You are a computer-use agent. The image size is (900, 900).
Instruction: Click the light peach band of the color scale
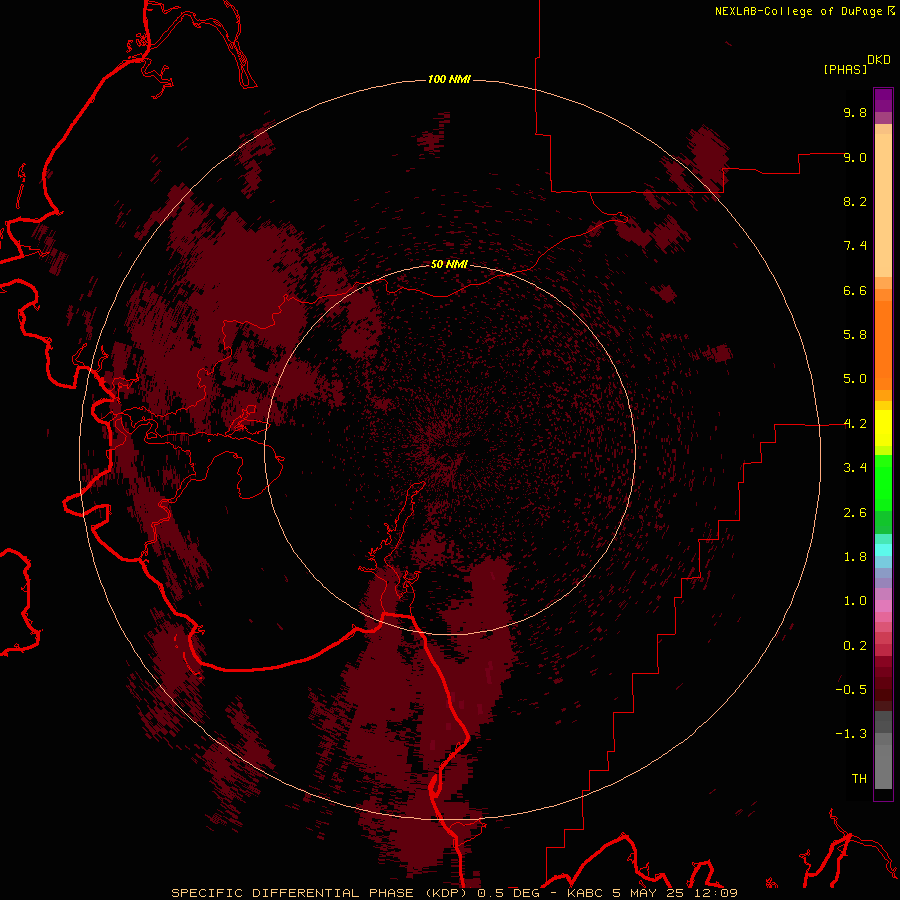[x=883, y=205]
